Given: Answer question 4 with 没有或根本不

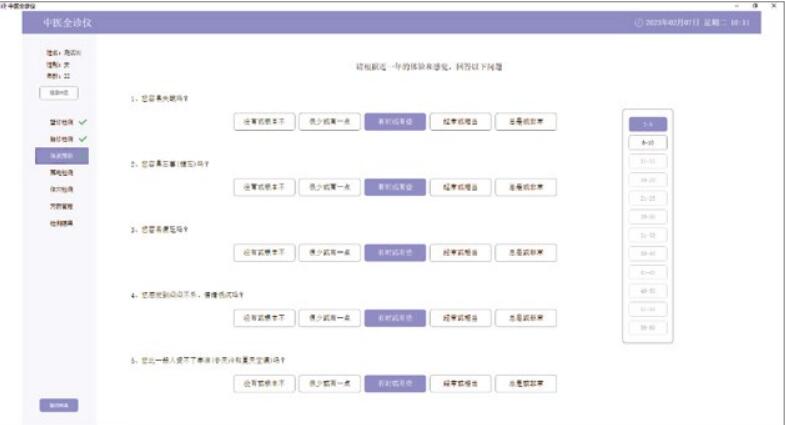Looking at the screenshot, I should pos(264,318).
